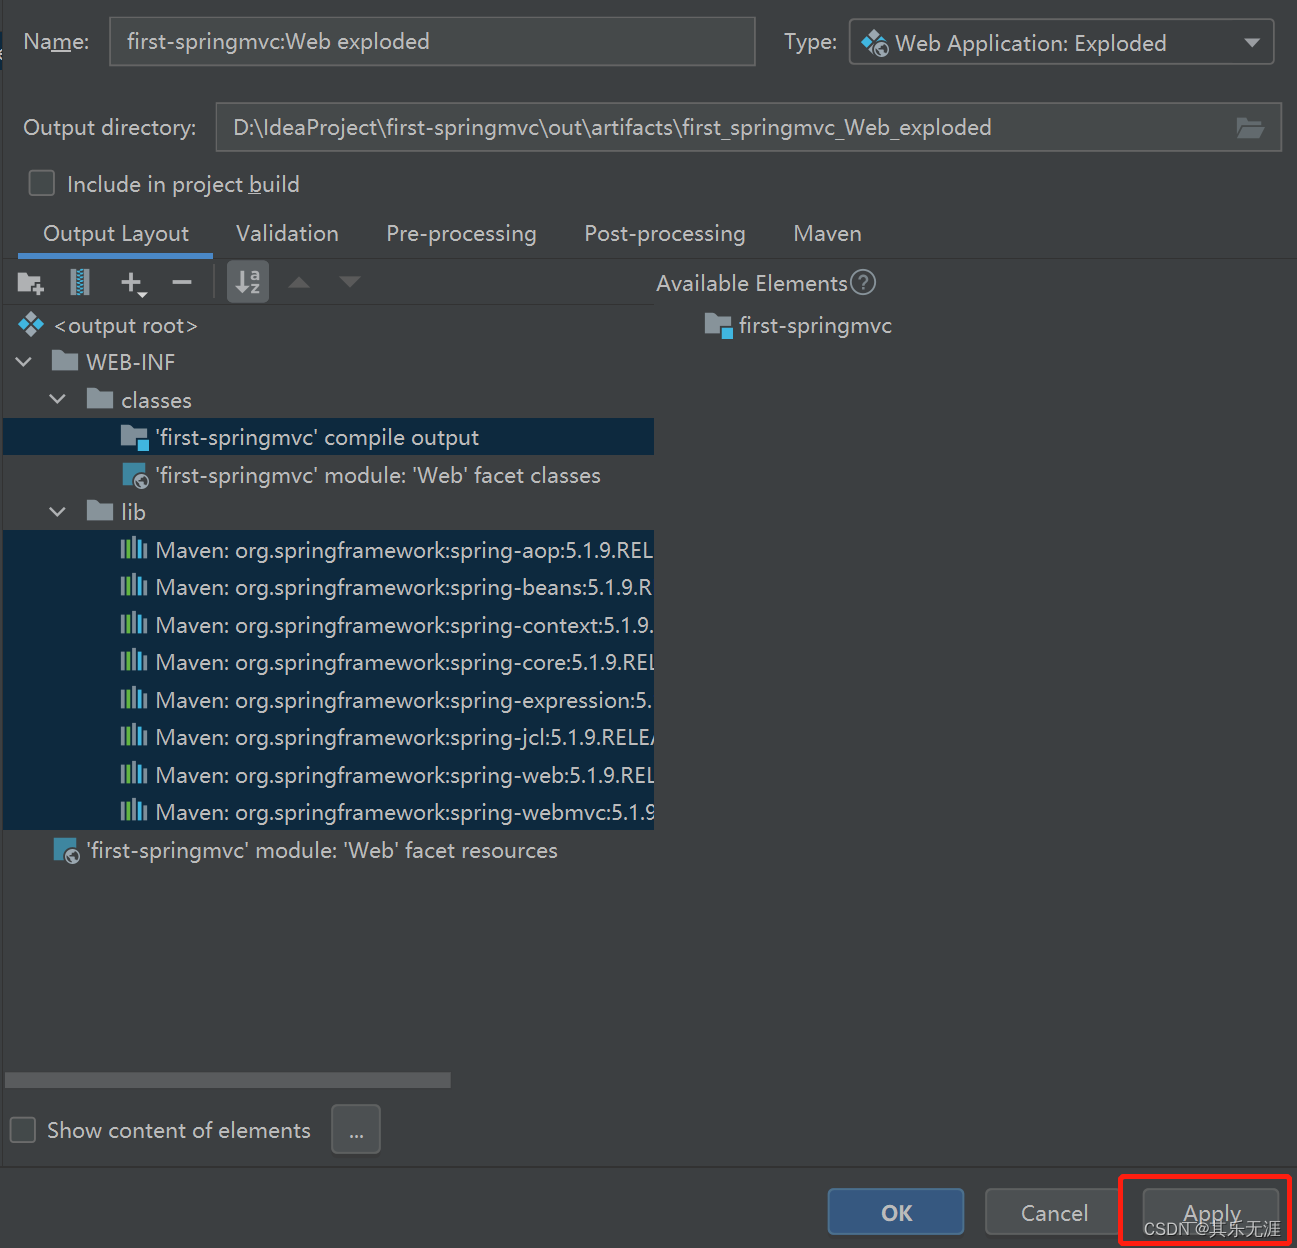Create an archive in the output layout

point(80,282)
